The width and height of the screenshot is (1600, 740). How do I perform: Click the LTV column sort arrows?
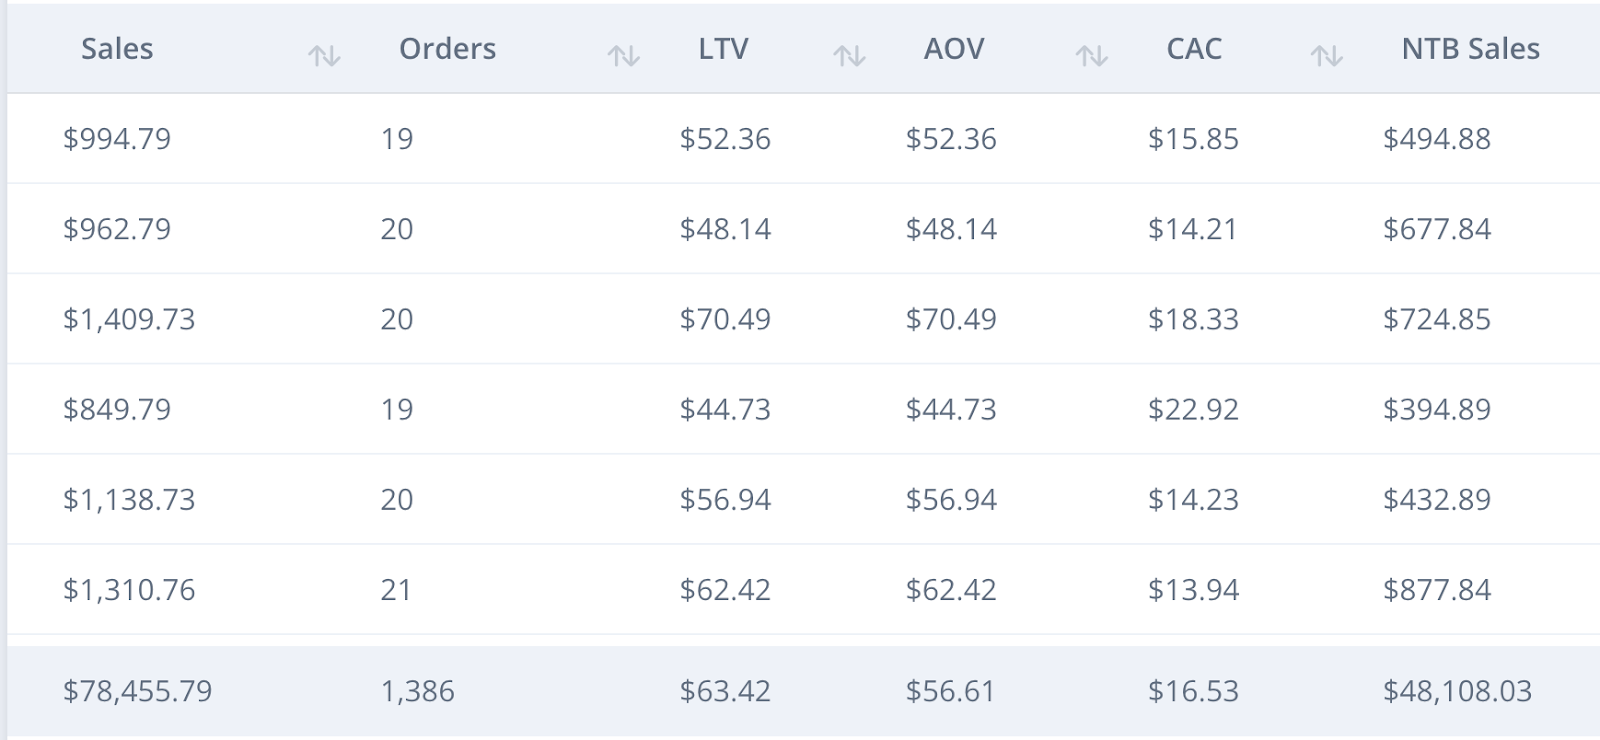(x=850, y=56)
